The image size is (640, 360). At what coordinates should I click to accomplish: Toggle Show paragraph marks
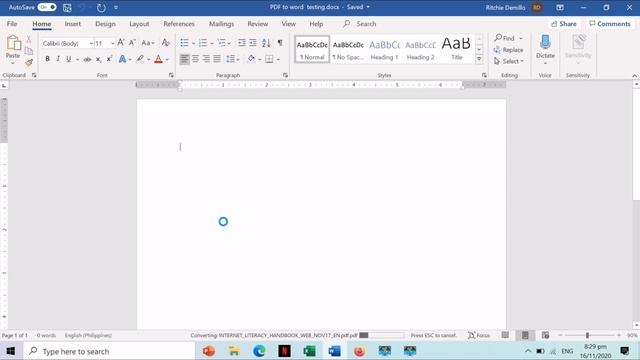(x=280, y=43)
